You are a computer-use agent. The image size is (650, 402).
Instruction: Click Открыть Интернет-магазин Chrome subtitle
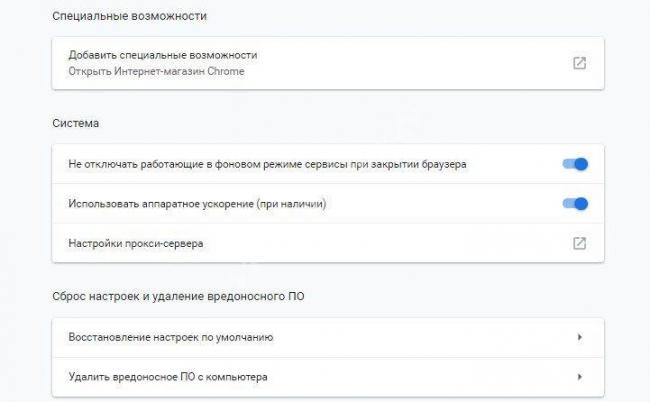(156, 71)
